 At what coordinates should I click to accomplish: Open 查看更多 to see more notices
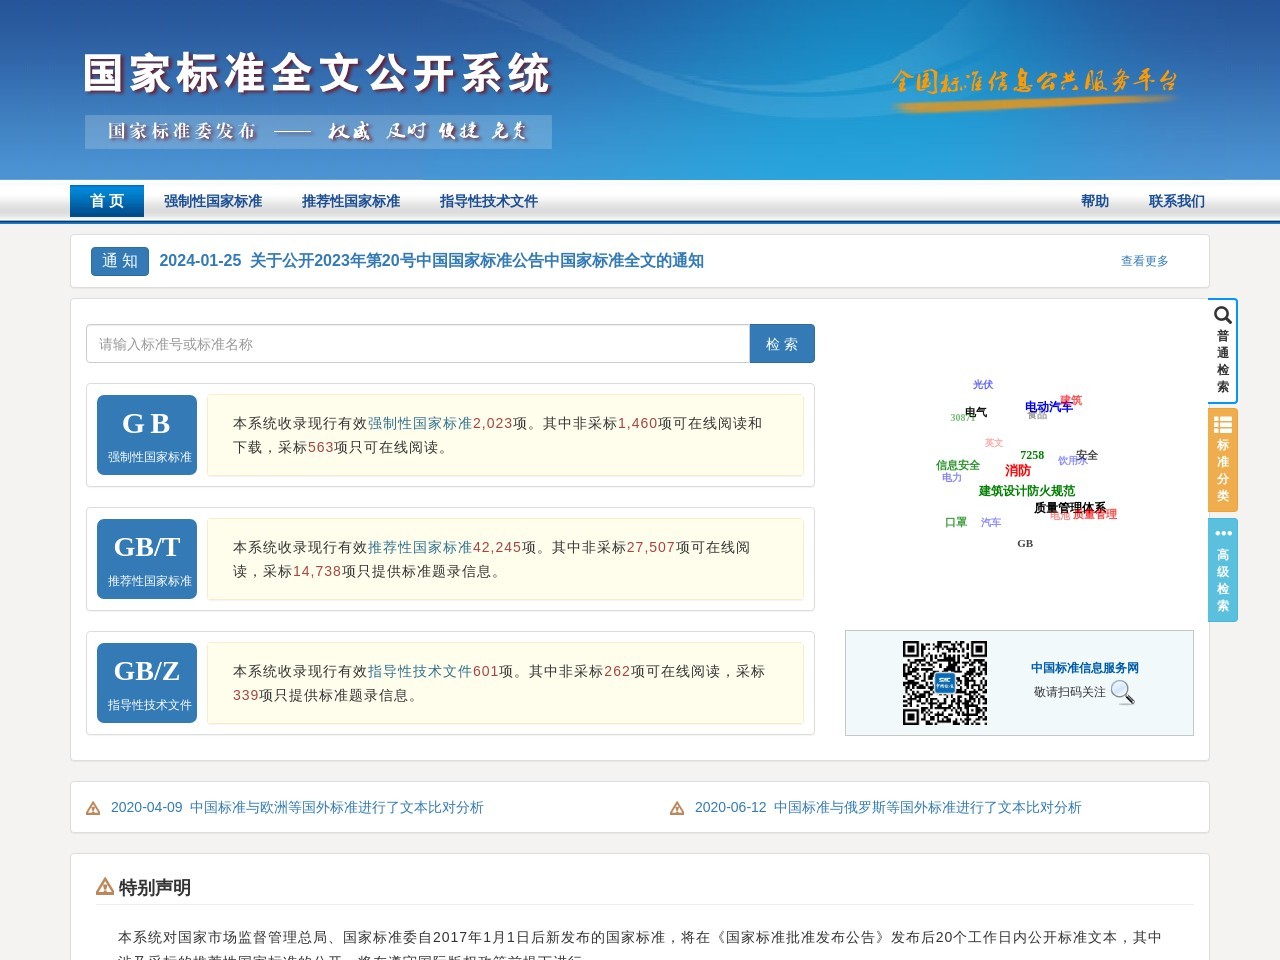tap(1143, 261)
